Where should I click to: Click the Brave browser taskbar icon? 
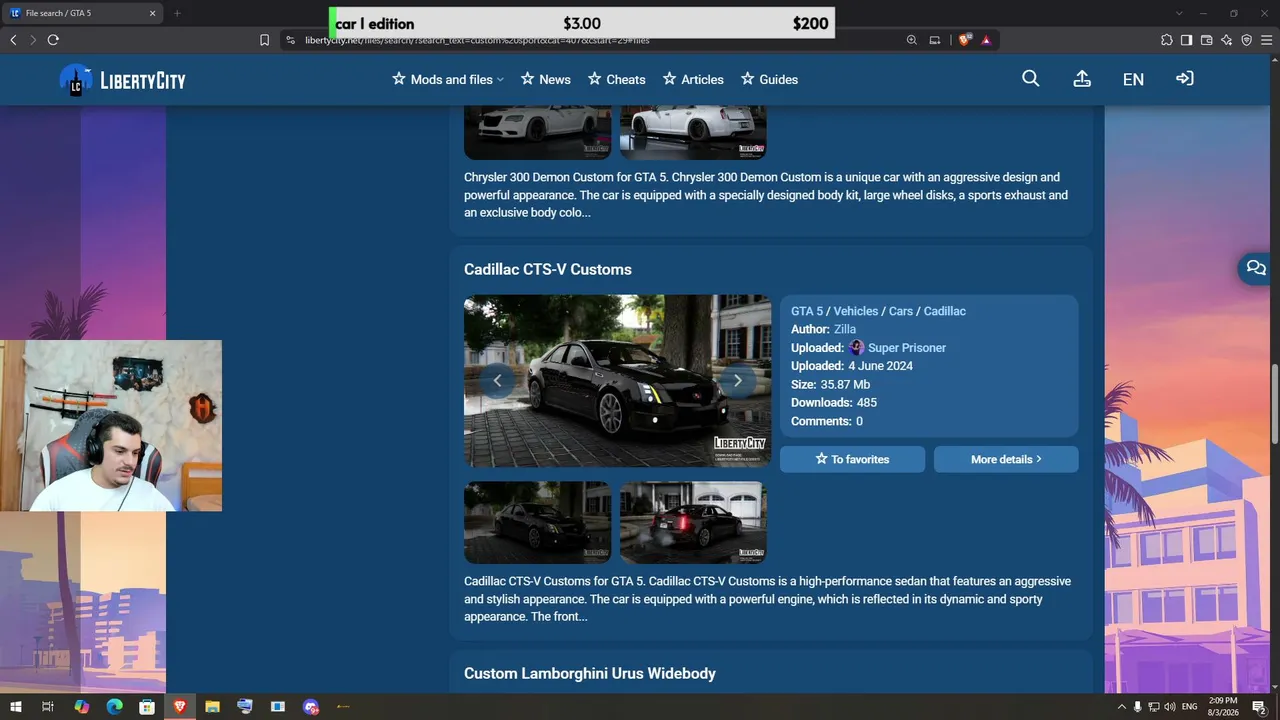click(180, 707)
